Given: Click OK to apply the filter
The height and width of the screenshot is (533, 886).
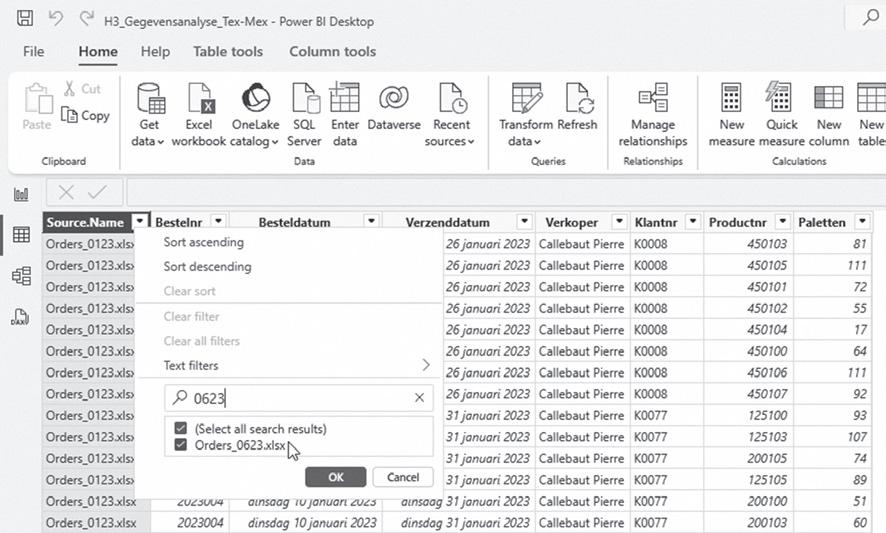Looking at the screenshot, I should coord(336,477).
